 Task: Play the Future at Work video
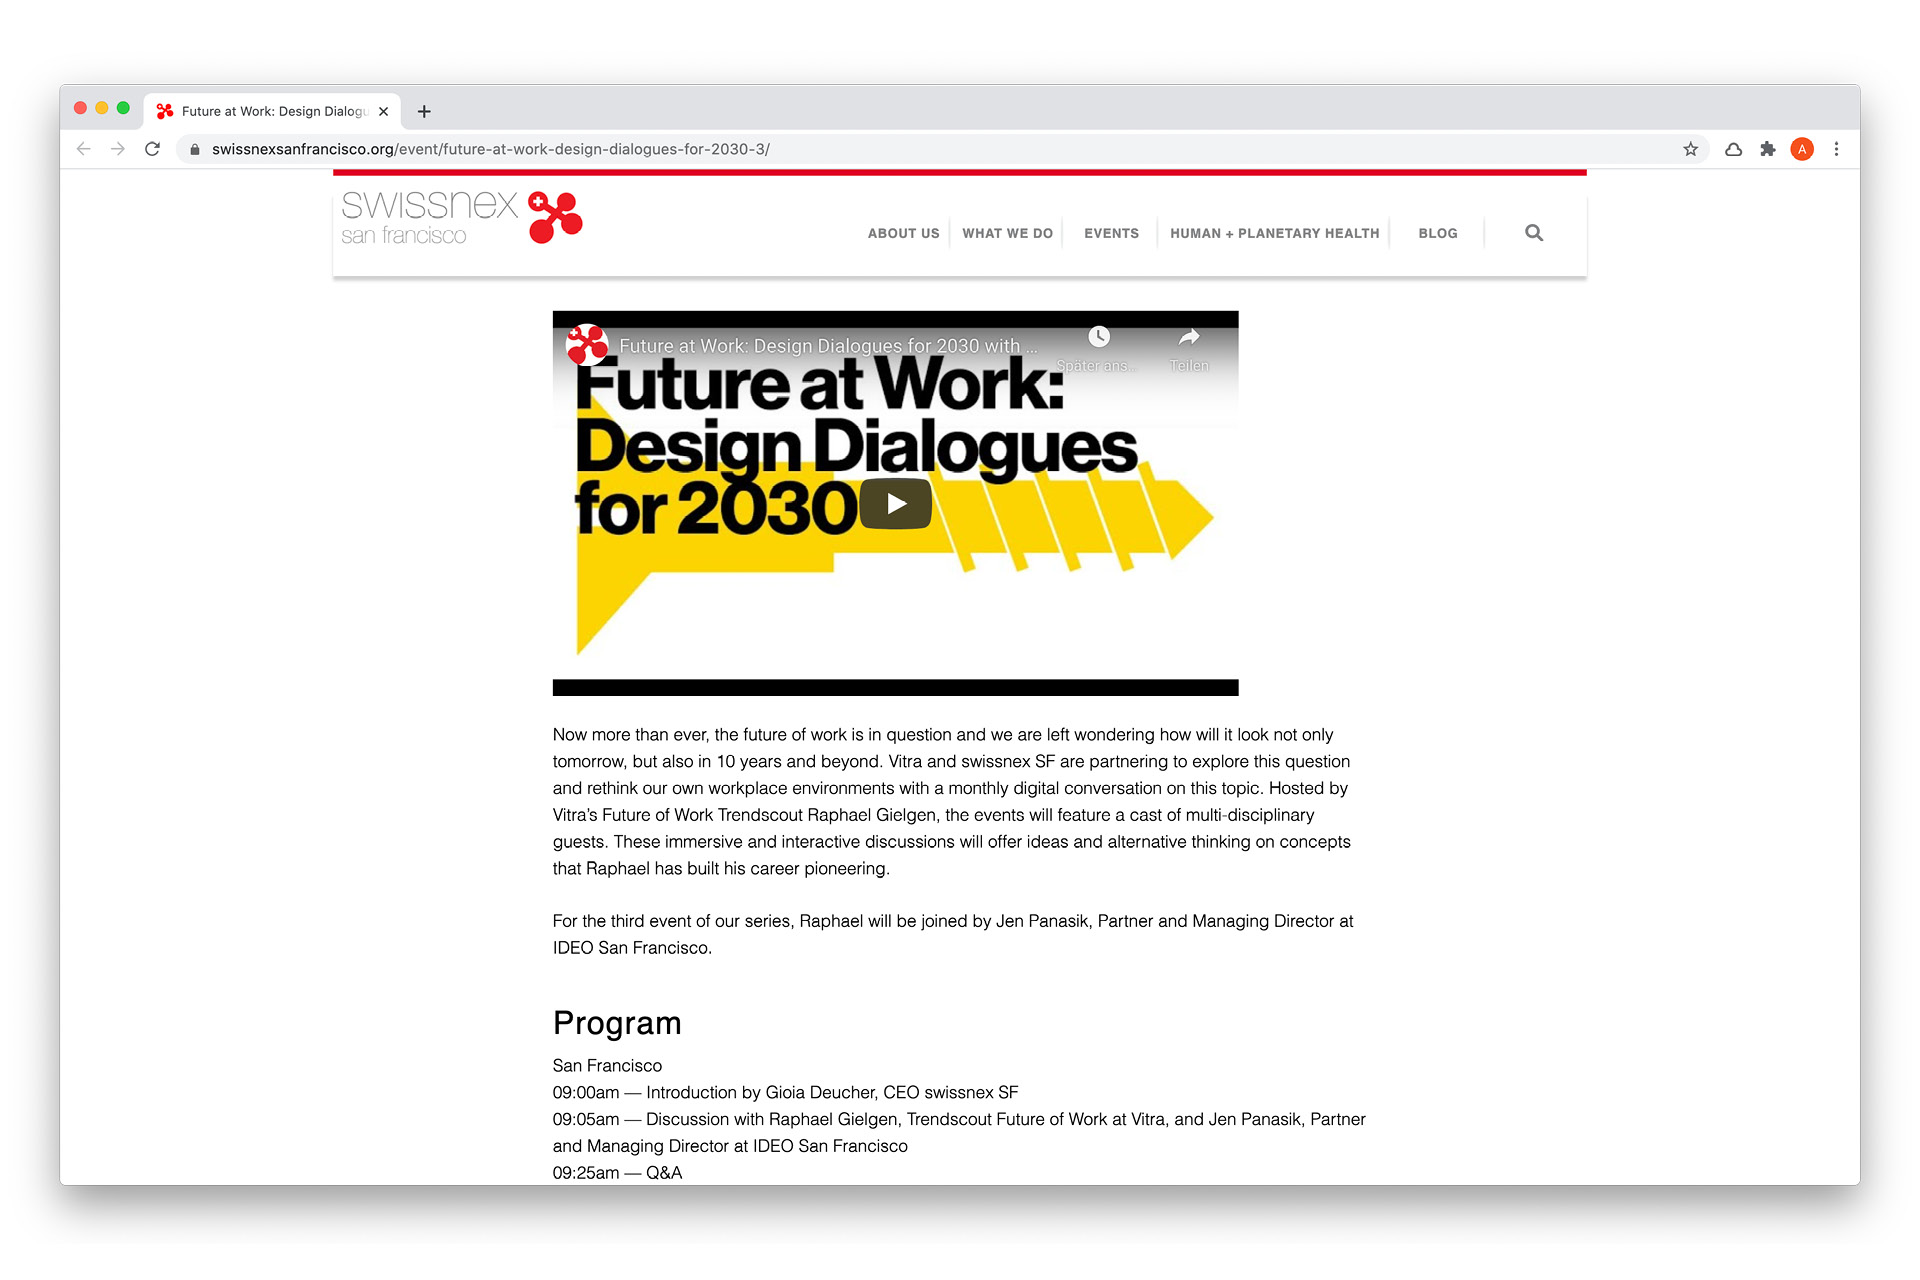pyautogui.click(x=895, y=503)
